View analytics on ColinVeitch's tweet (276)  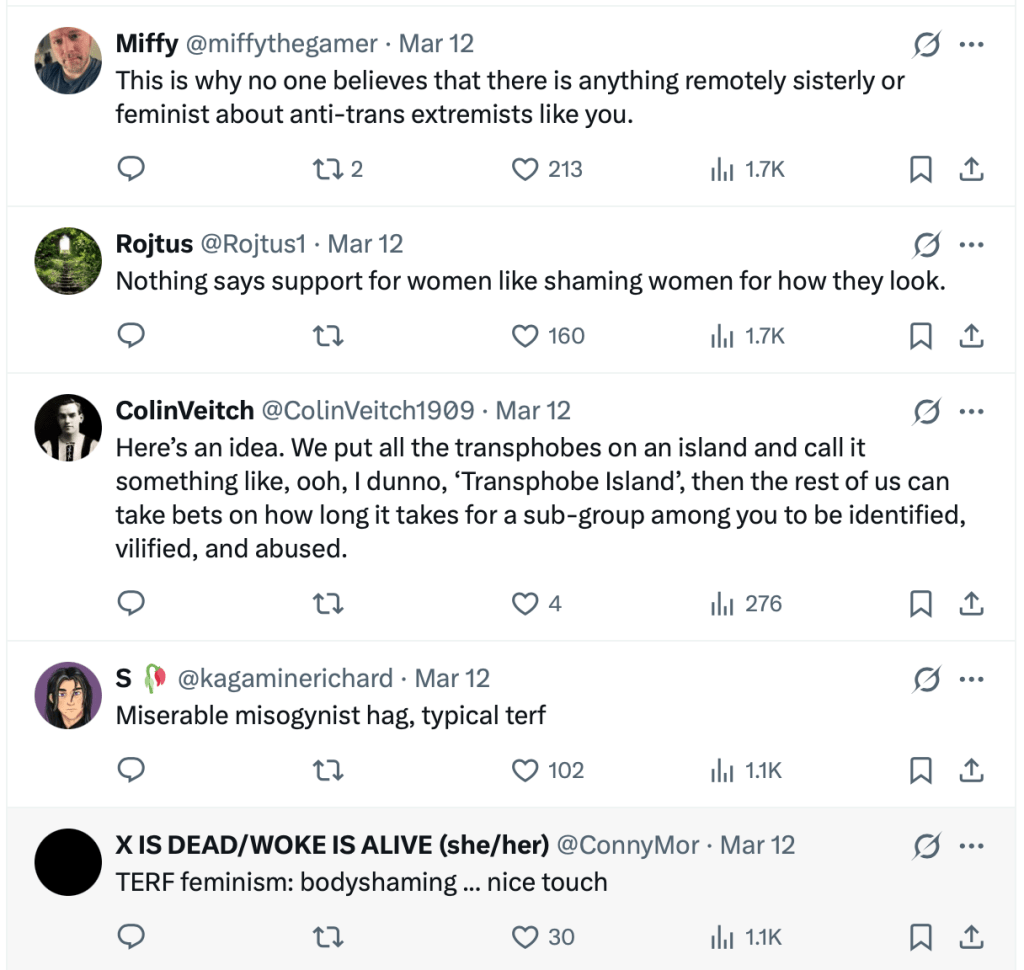click(746, 604)
